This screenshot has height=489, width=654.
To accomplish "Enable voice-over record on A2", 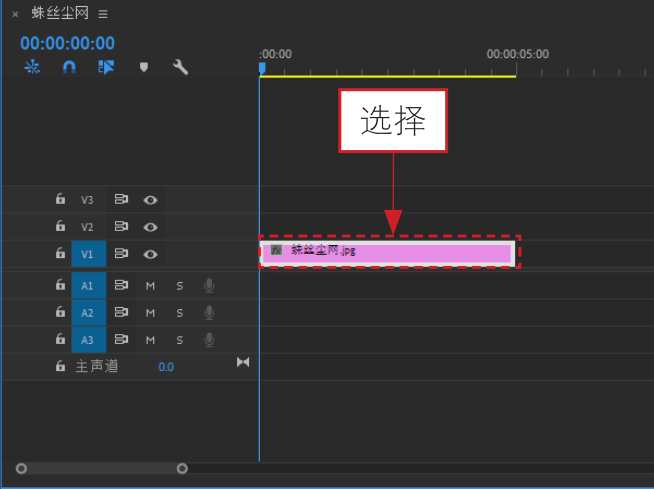I will point(209,313).
